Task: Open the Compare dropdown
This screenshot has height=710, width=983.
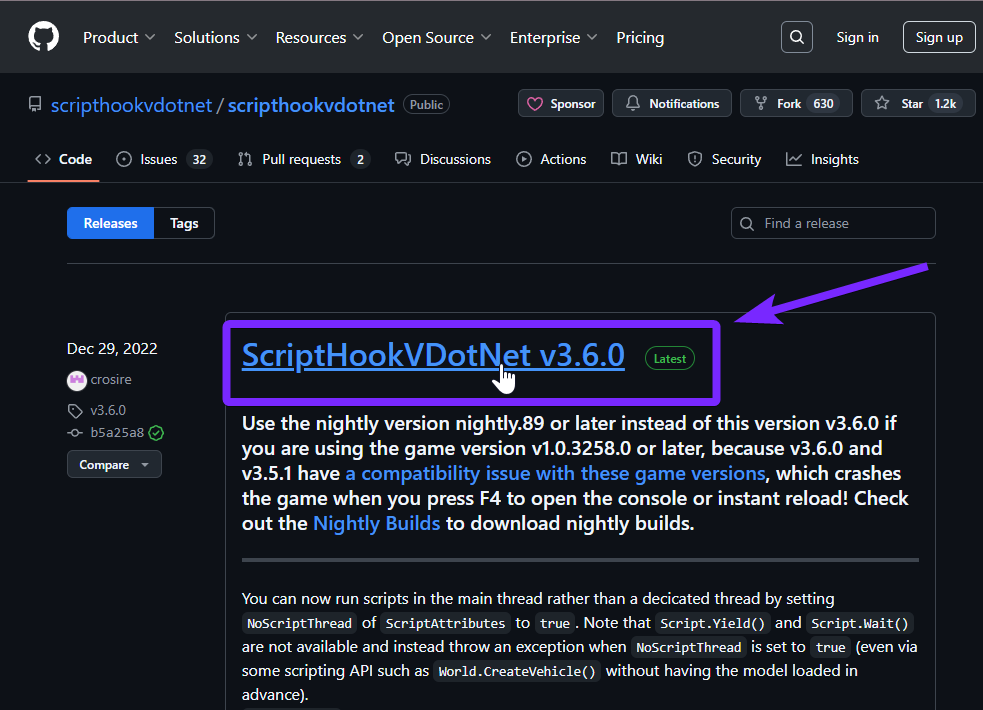Action: click(x=114, y=465)
